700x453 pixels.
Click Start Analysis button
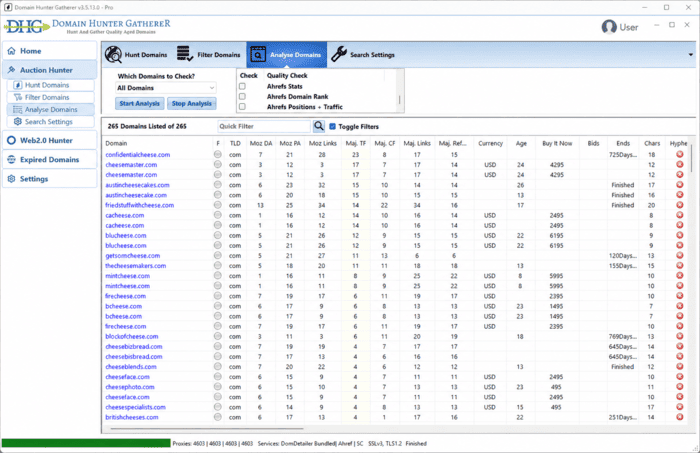pyautogui.click(x=139, y=104)
